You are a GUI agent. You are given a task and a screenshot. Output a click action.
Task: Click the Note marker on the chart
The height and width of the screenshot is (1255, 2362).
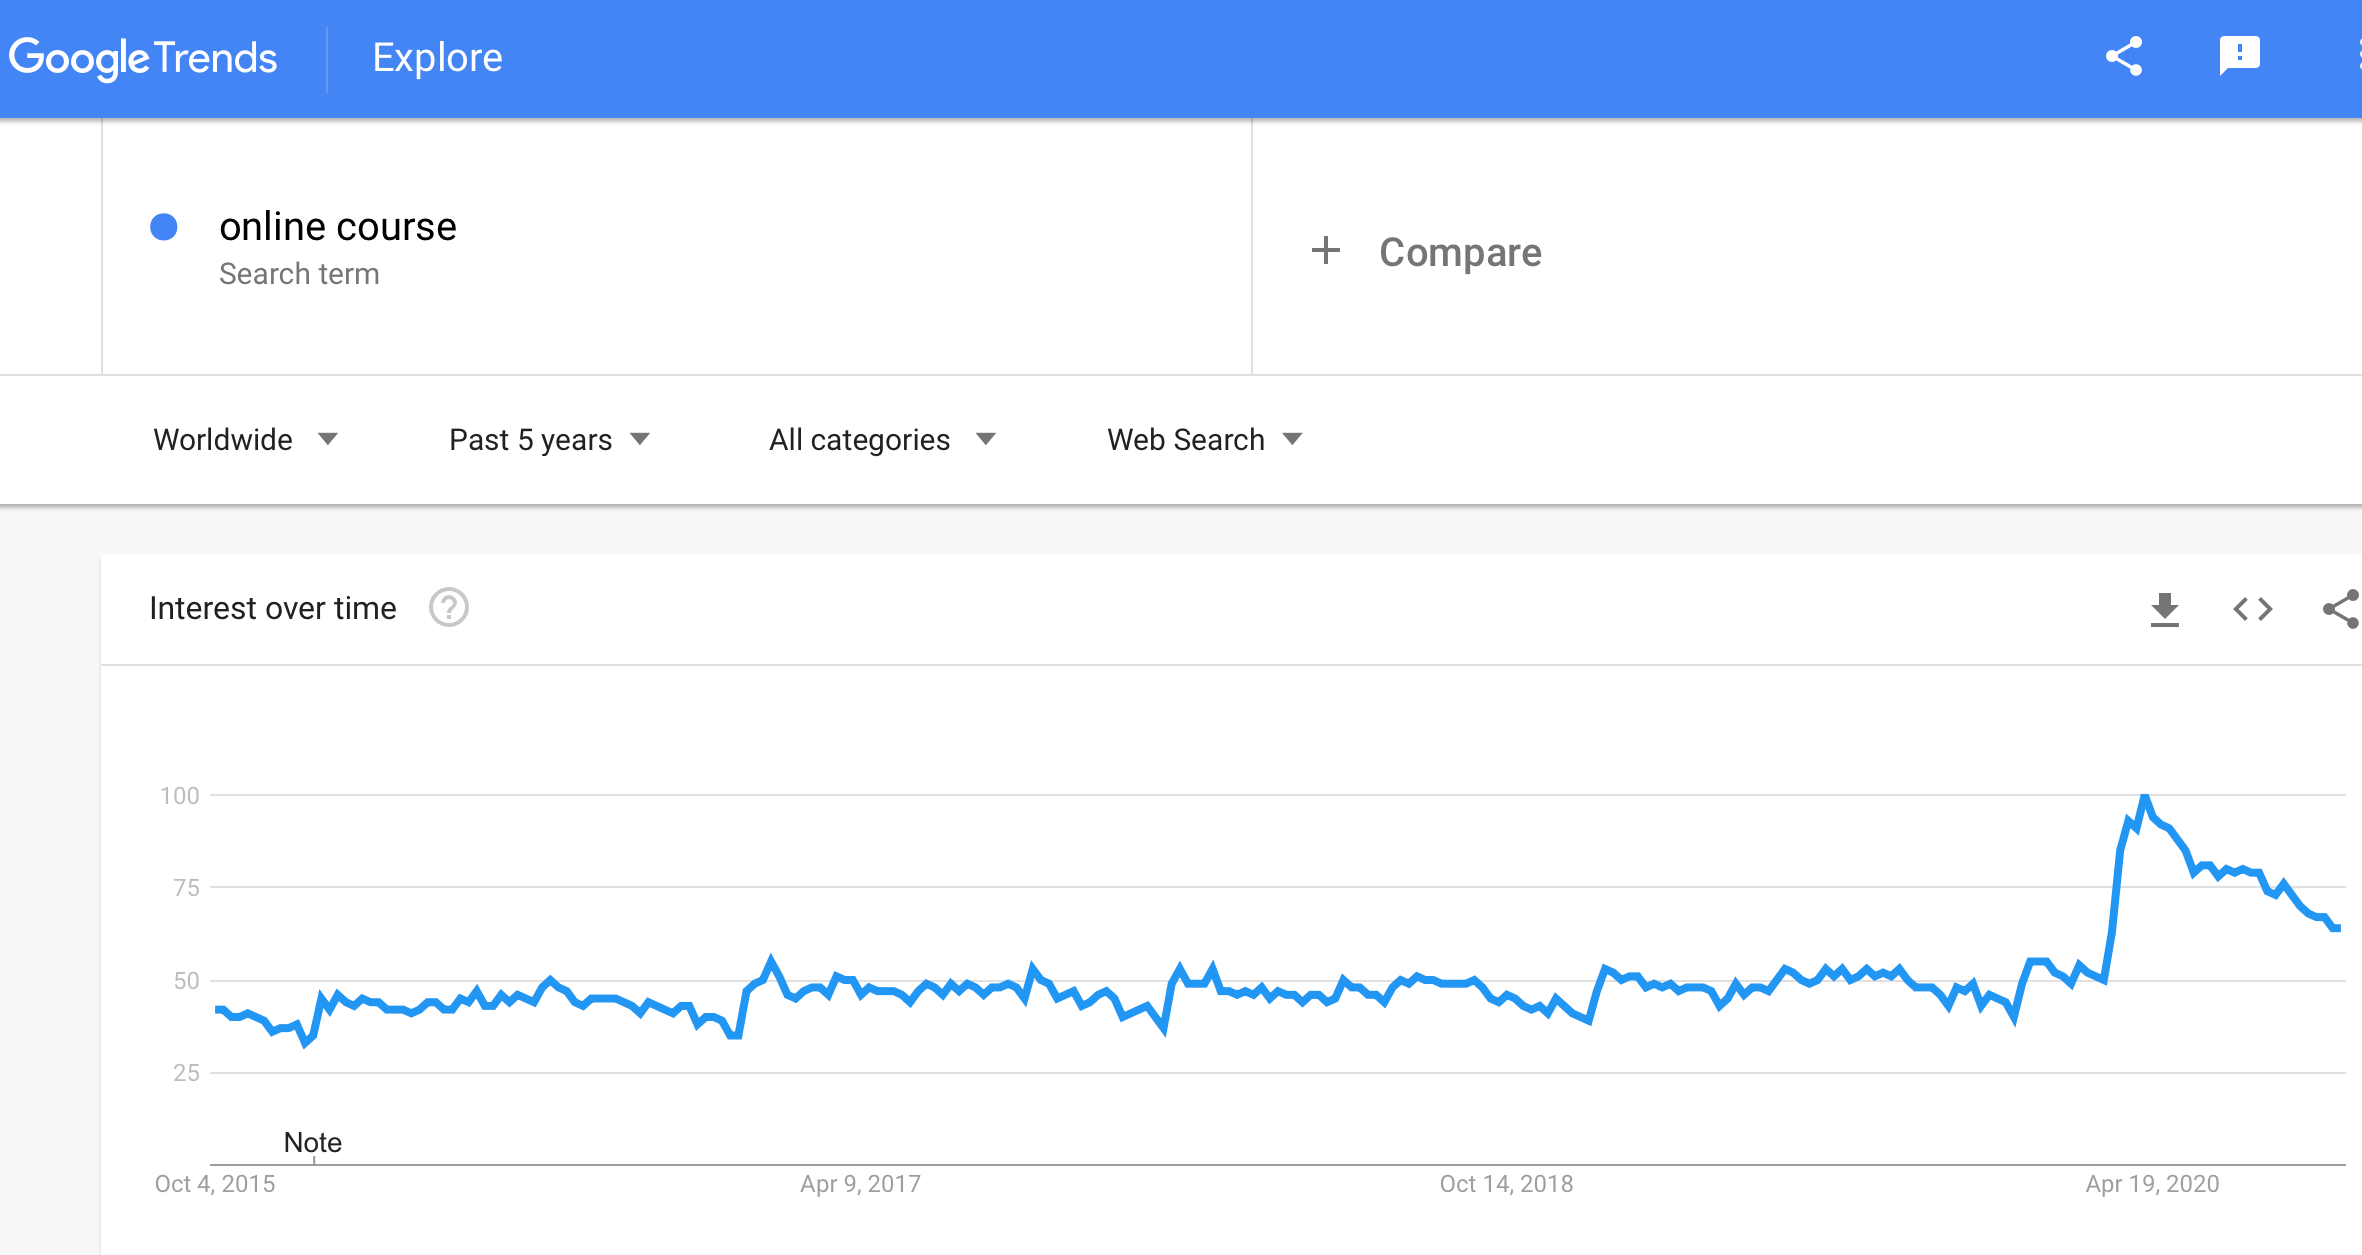[x=313, y=1142]
